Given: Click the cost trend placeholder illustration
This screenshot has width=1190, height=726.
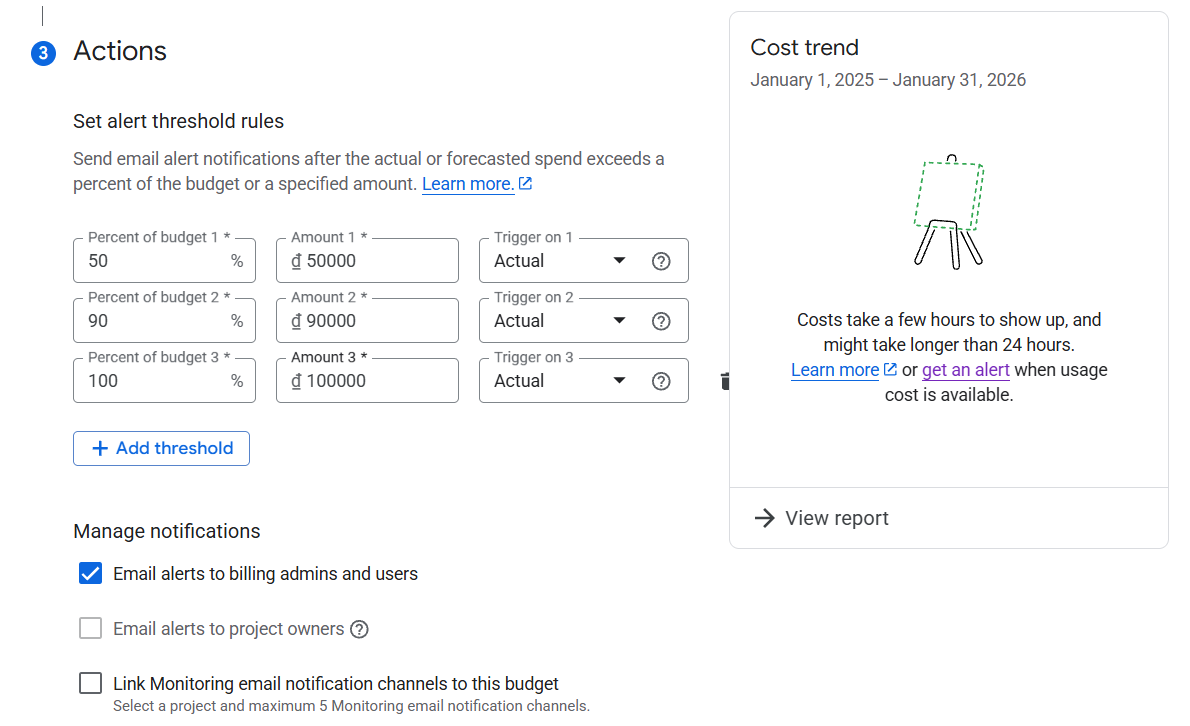Looking at the screenshot, I should 948,211.
